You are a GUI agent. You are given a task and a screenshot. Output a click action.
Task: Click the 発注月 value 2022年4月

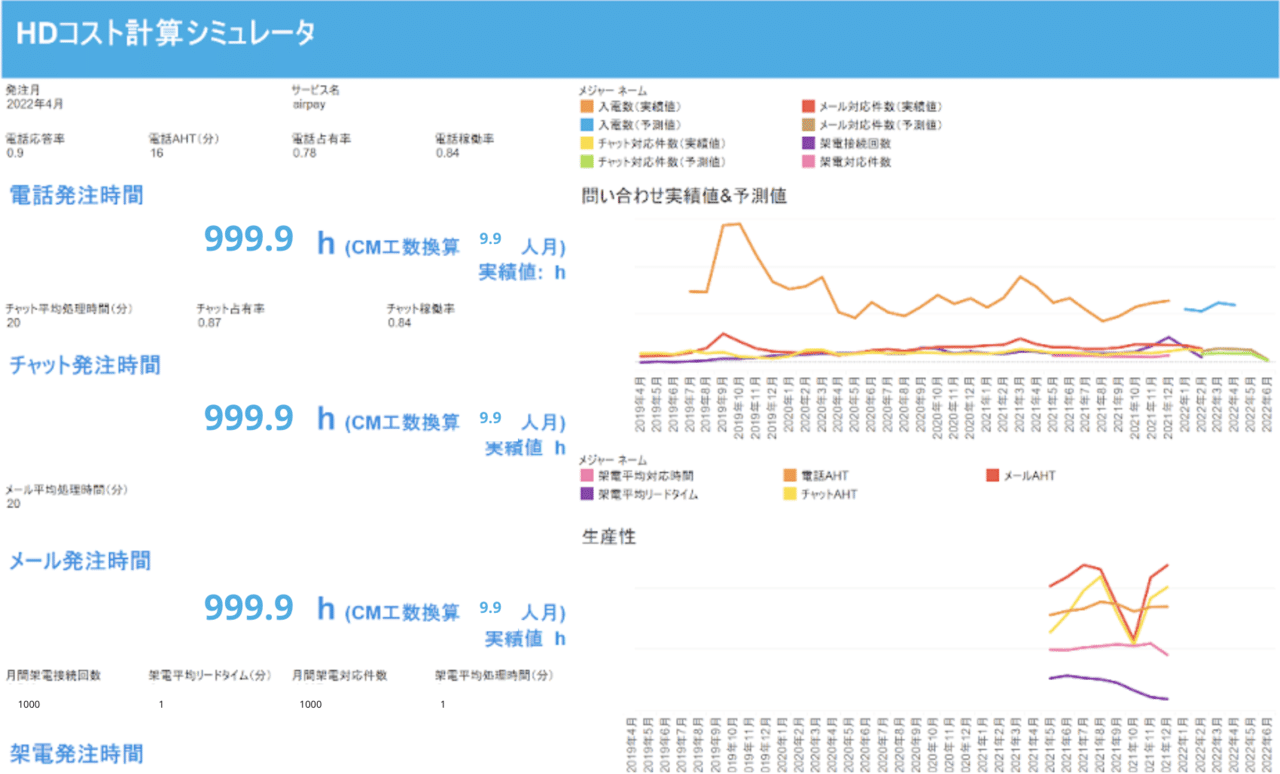(x=34, y=103)
